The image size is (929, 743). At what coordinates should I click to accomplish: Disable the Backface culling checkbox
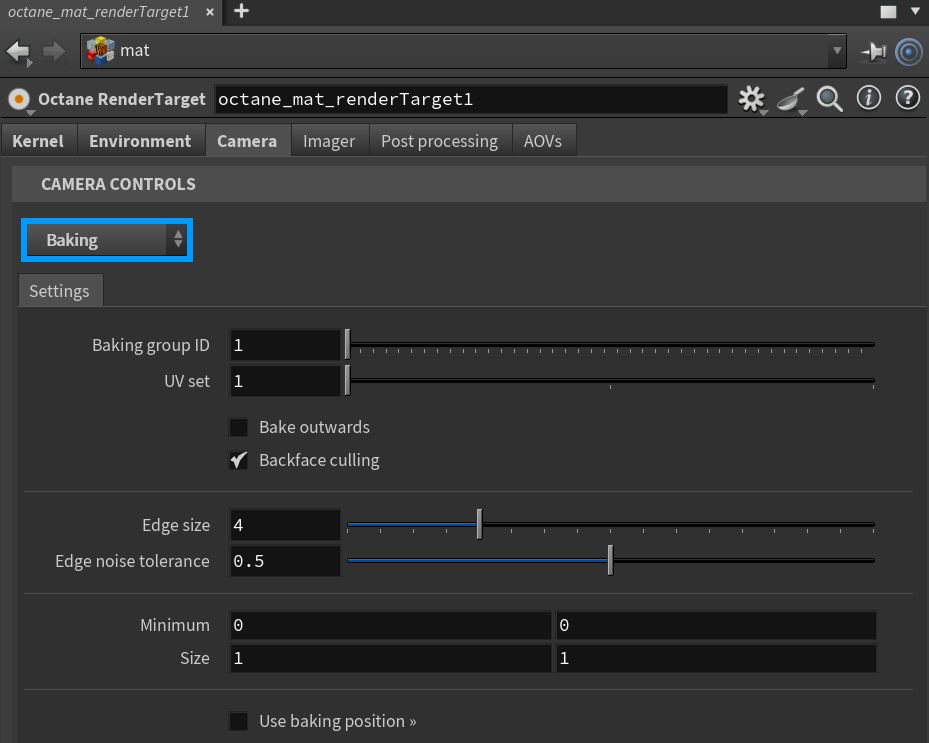tap(239, 461)
